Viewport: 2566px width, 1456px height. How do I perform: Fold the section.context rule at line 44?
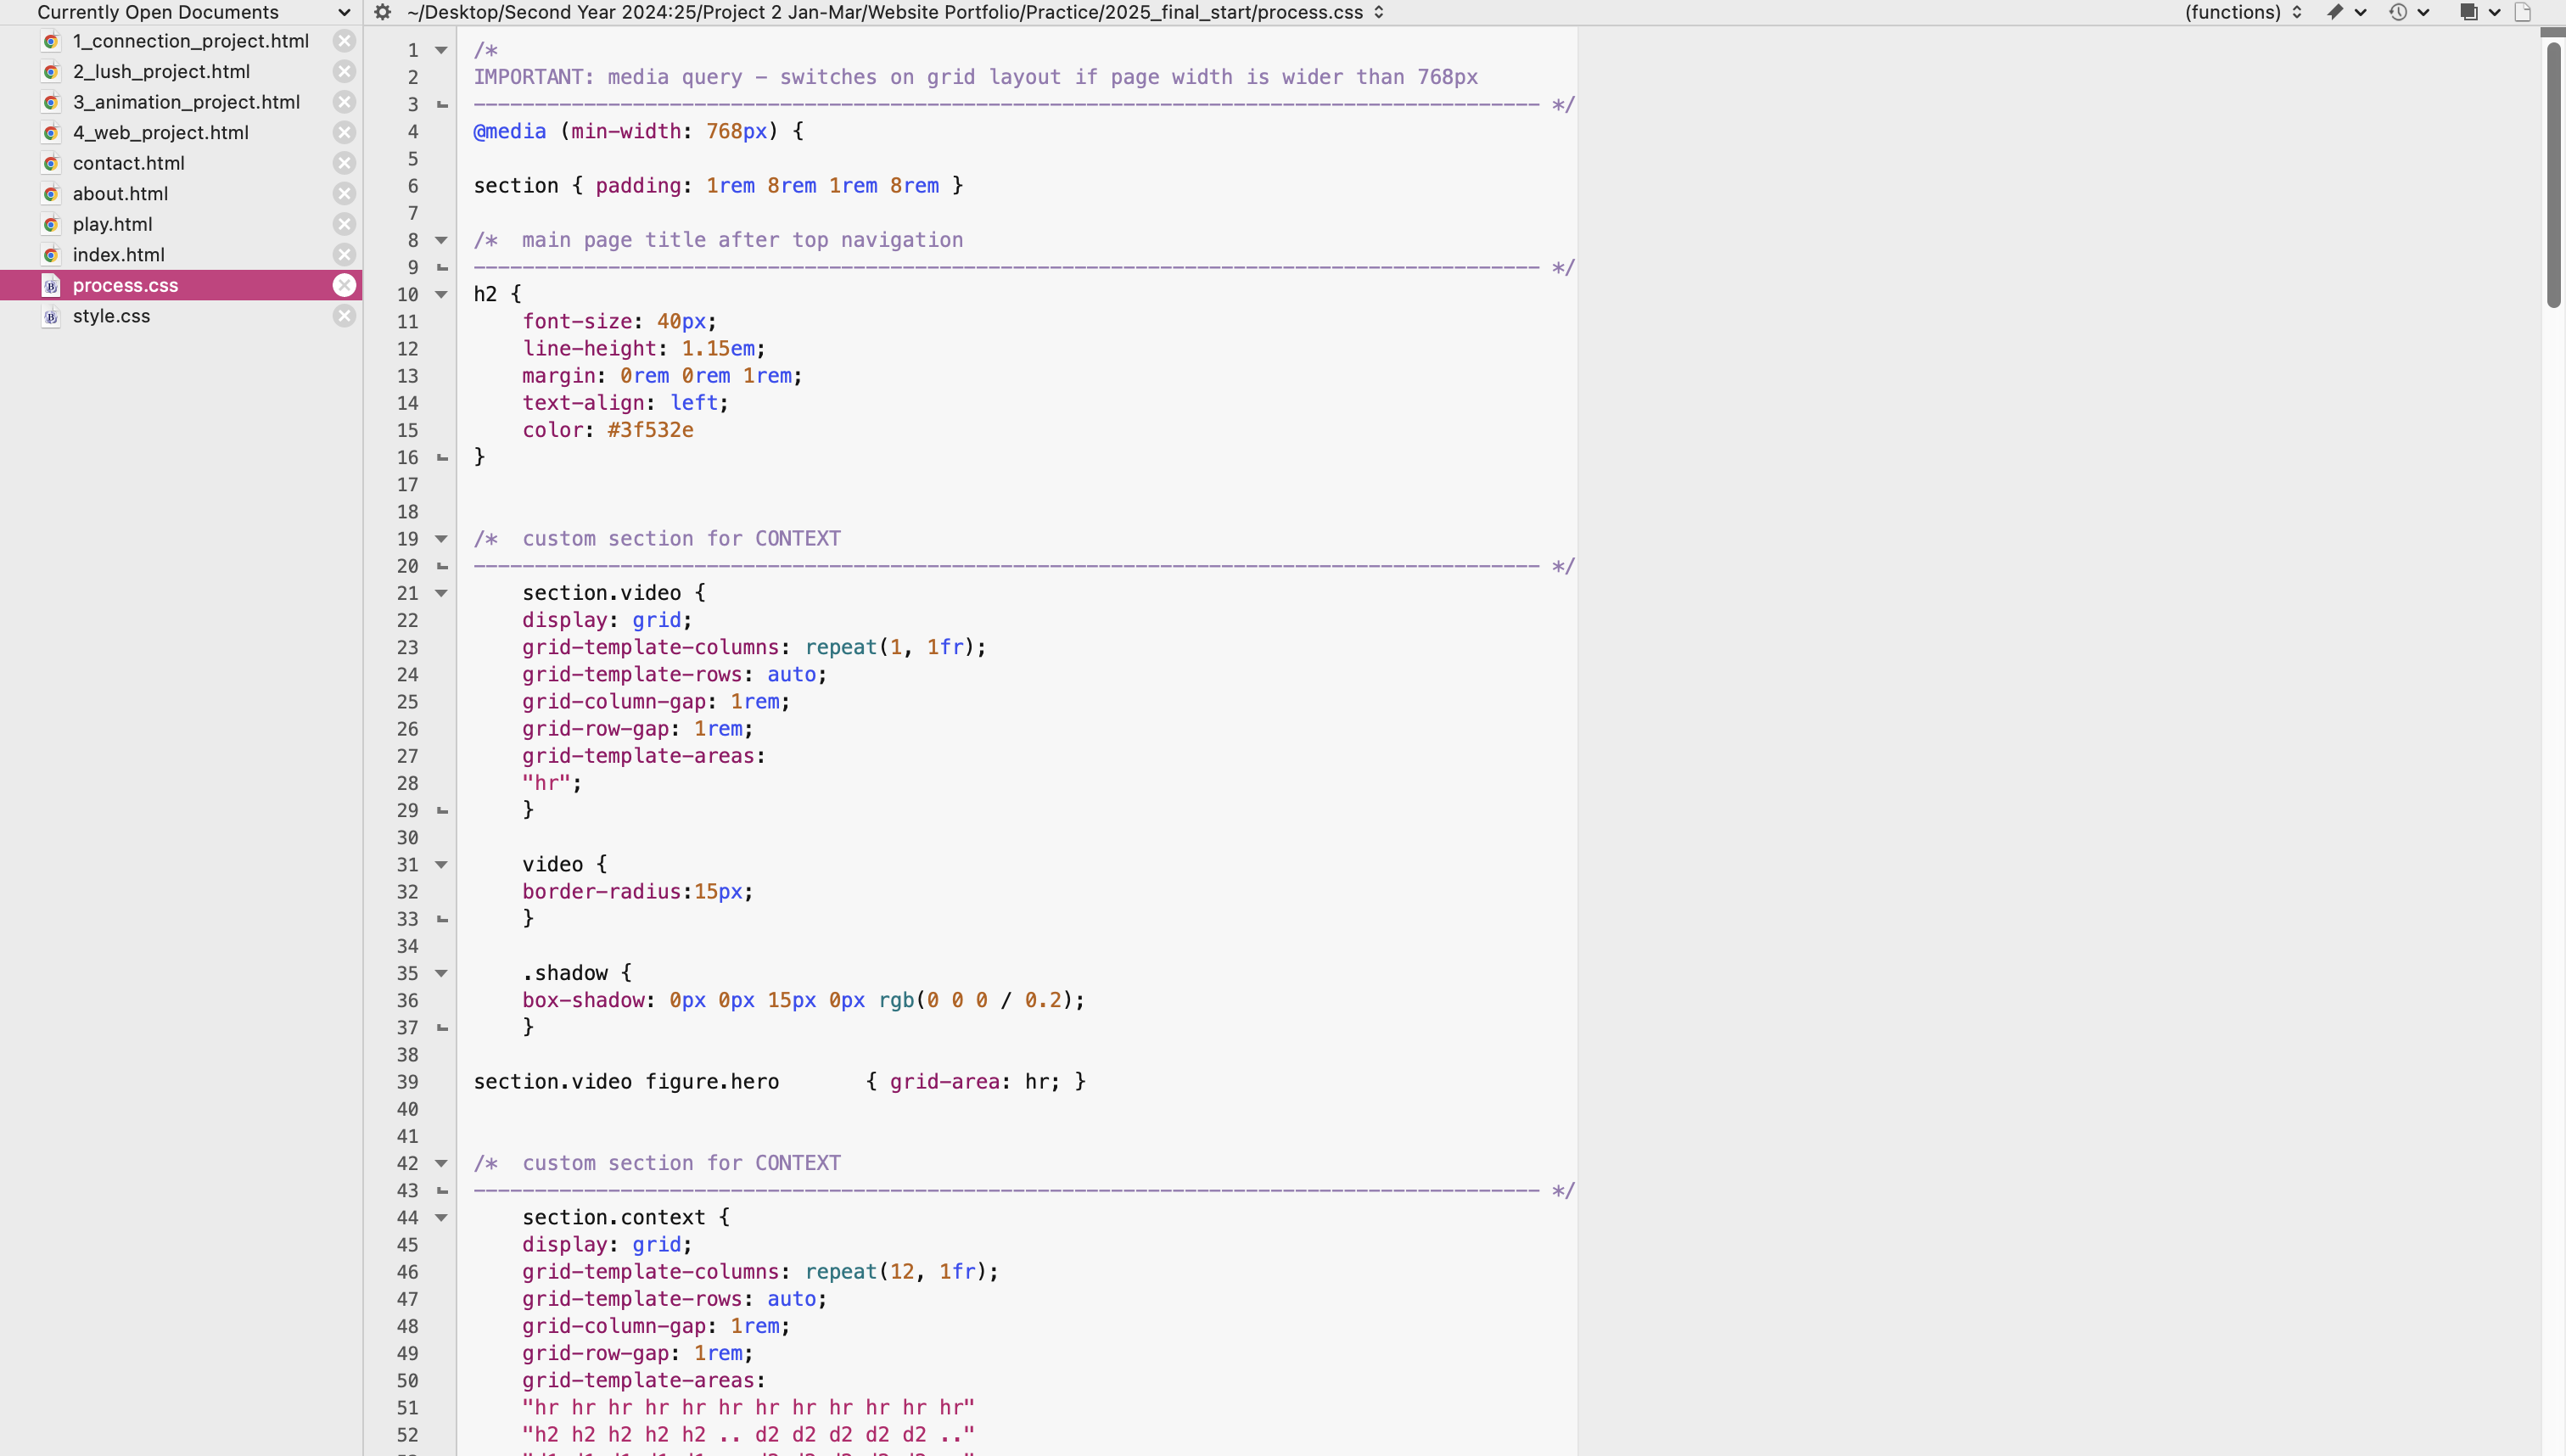point(441,1217)
